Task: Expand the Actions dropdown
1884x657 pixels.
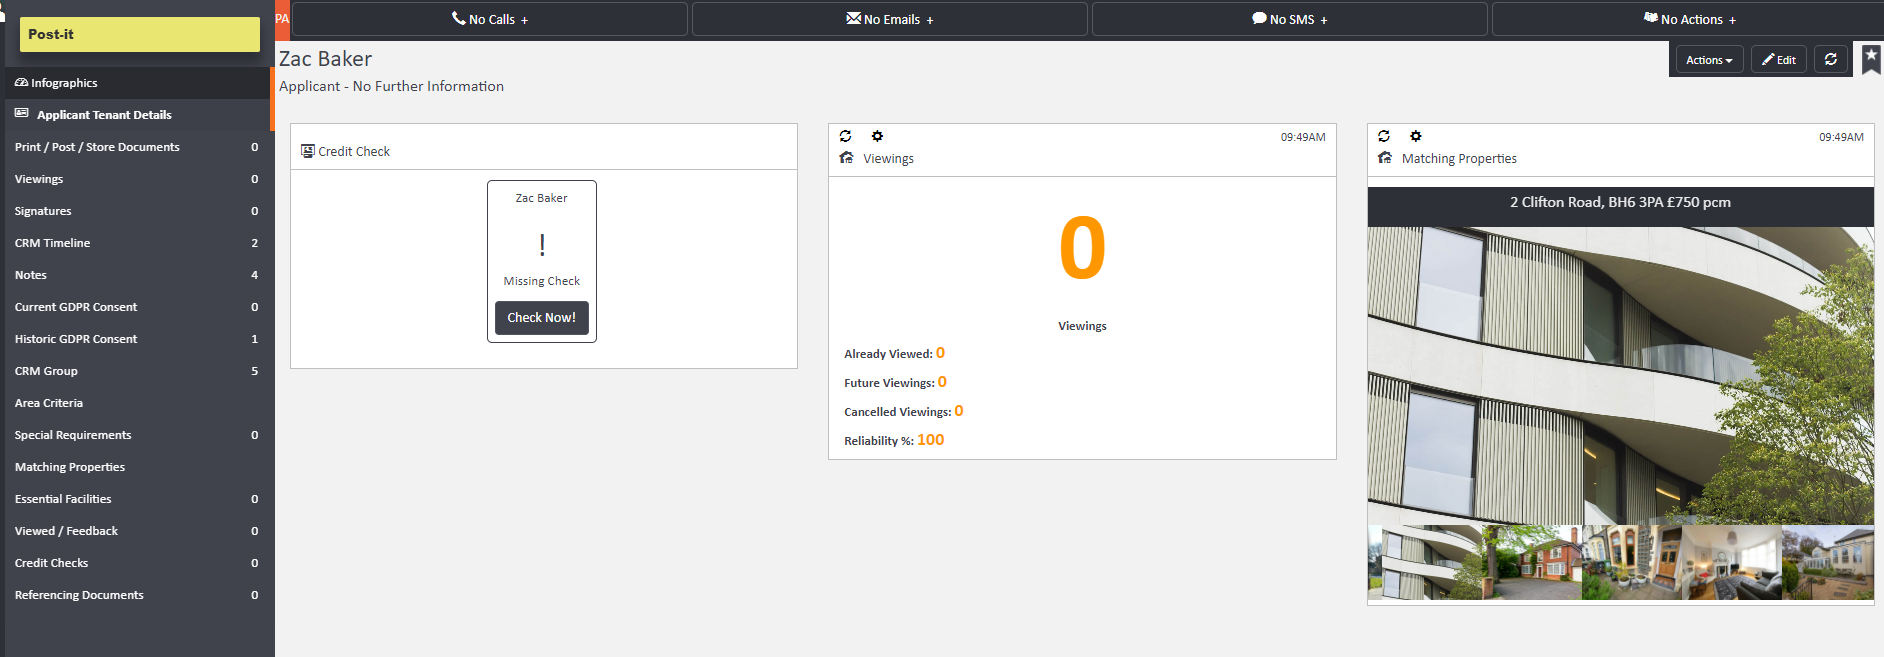Action: 1708,60
